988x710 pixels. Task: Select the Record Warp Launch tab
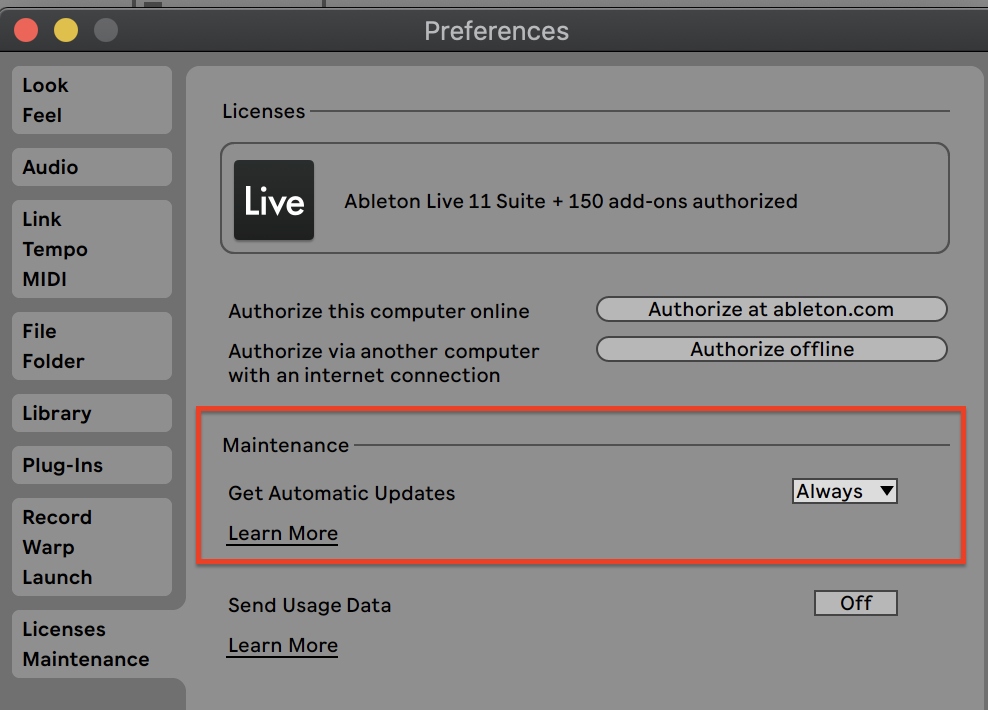tap(92, 547)
